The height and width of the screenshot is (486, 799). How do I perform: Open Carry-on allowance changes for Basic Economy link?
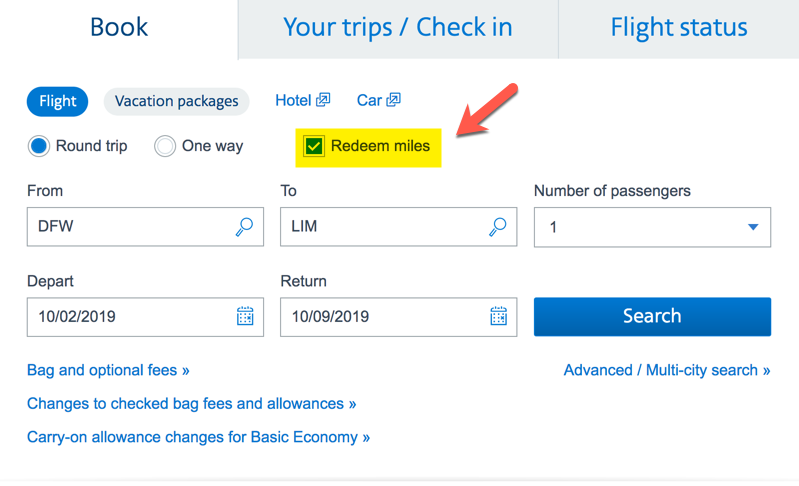pyautogui.click(x=198, y=438)
